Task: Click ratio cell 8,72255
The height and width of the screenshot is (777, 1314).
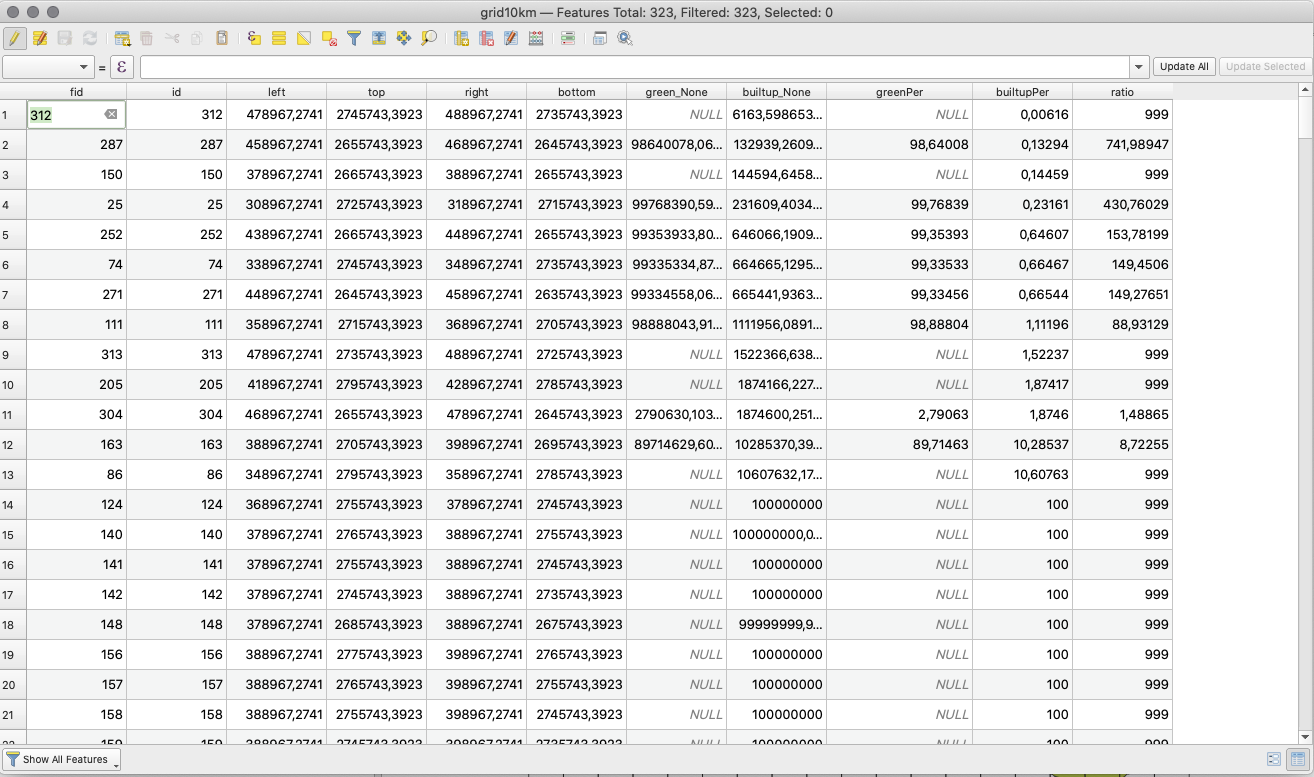Action: [x=1122, y=445]
